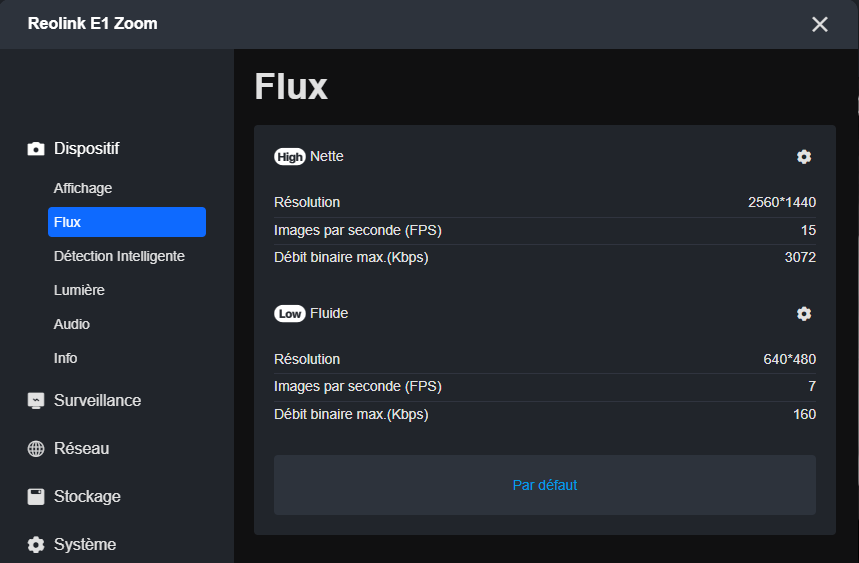Viewport: 859px width, 563px height.
Task: Click the Réseau globe icon
Action: click(36, 449)
